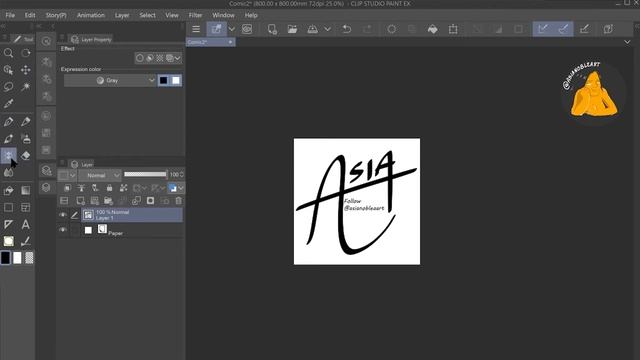Screen dimensions: 640x360
Task: Select the Ruler tool (triangle icon)
Action: click(x=8, y=224)
